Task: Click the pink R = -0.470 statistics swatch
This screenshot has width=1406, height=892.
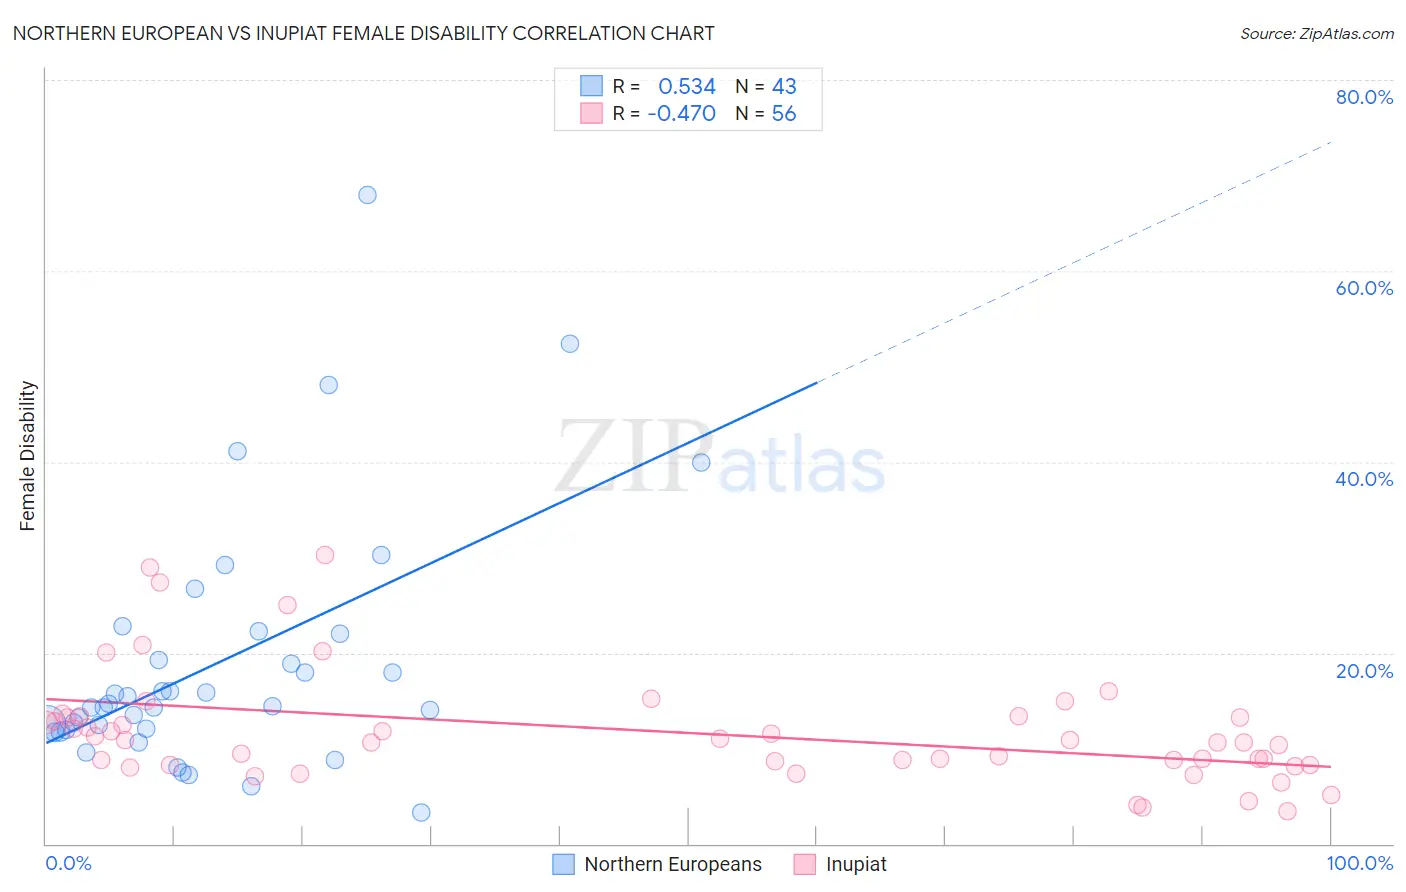Action: pos(592,113)
